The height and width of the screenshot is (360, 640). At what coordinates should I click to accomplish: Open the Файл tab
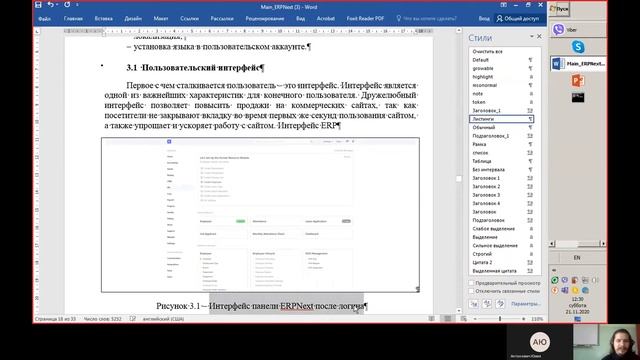(x=44, y=18)
